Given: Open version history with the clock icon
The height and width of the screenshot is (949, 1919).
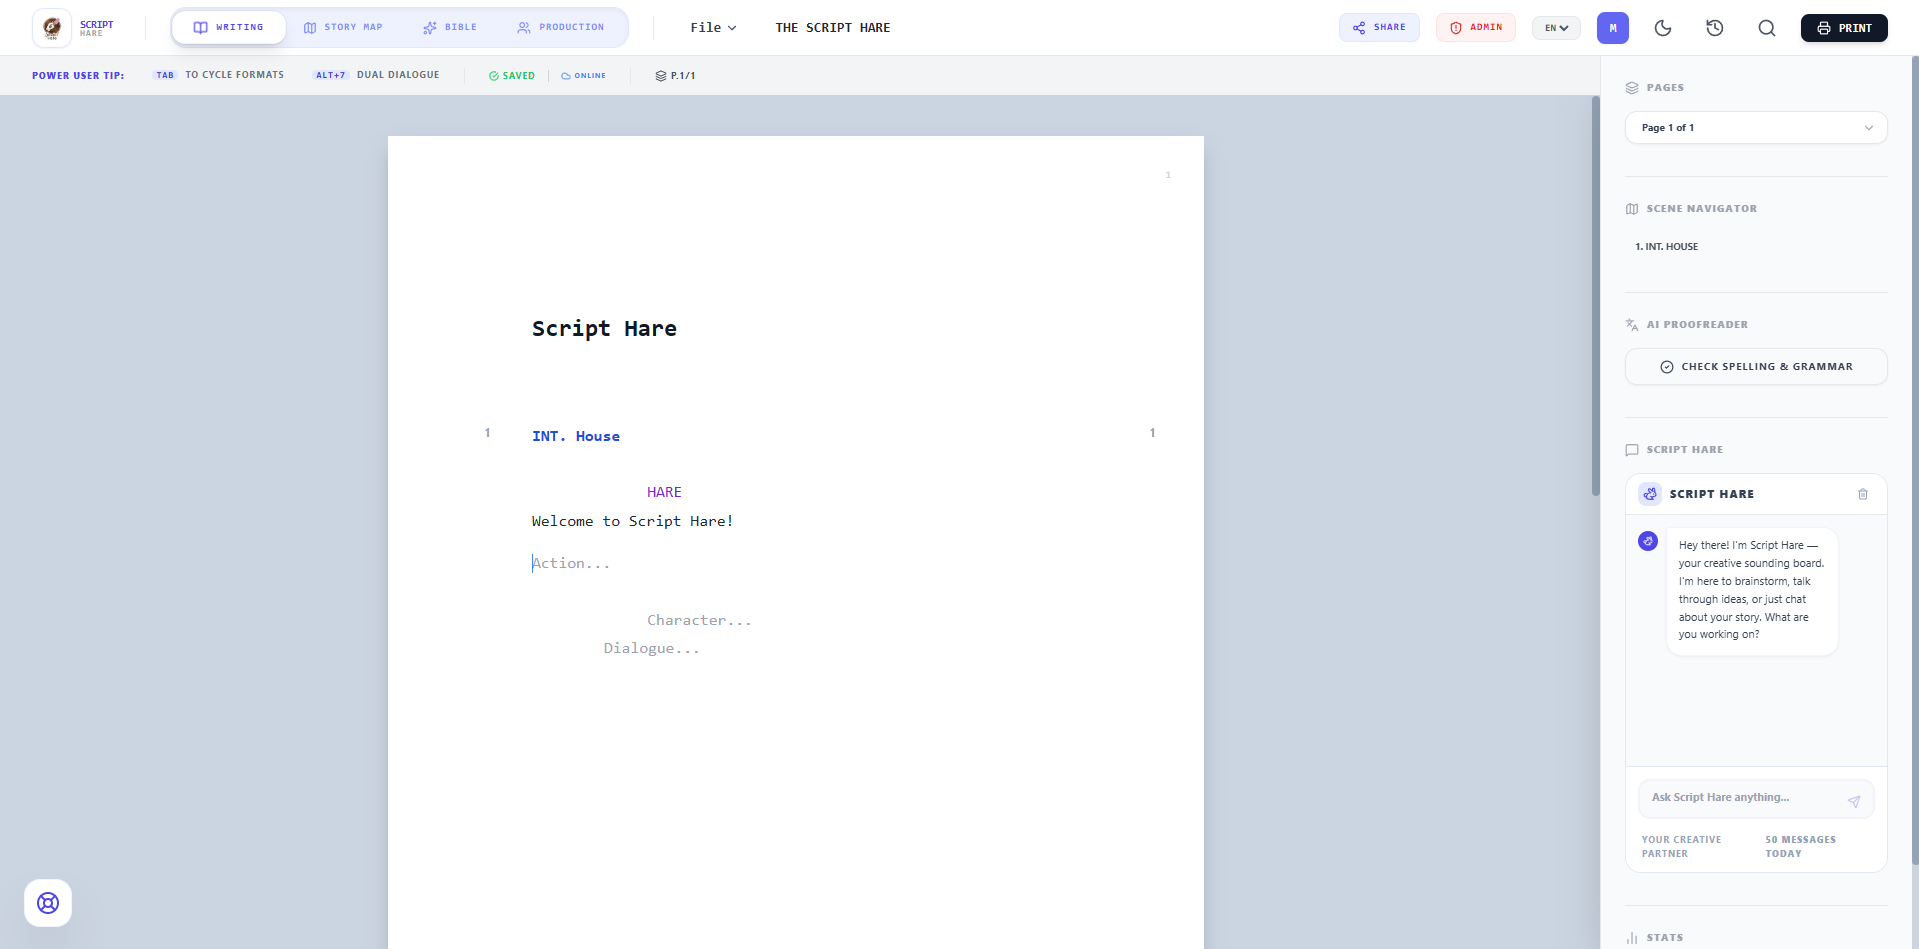Looking at the screenshot, I should point(1715,28).
